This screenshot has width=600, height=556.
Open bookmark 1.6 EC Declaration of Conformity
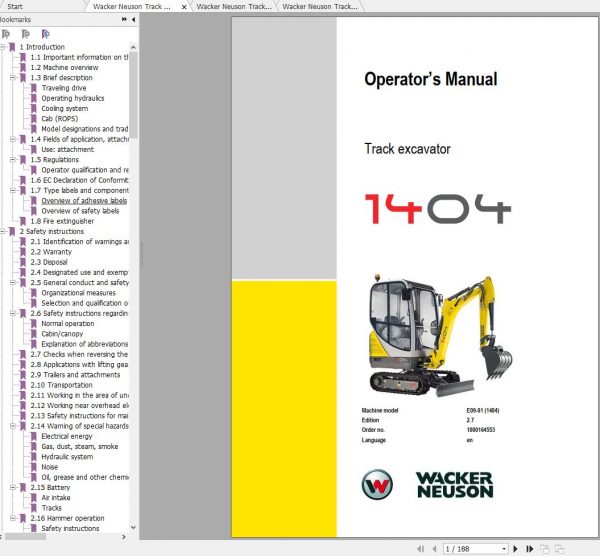79,180
